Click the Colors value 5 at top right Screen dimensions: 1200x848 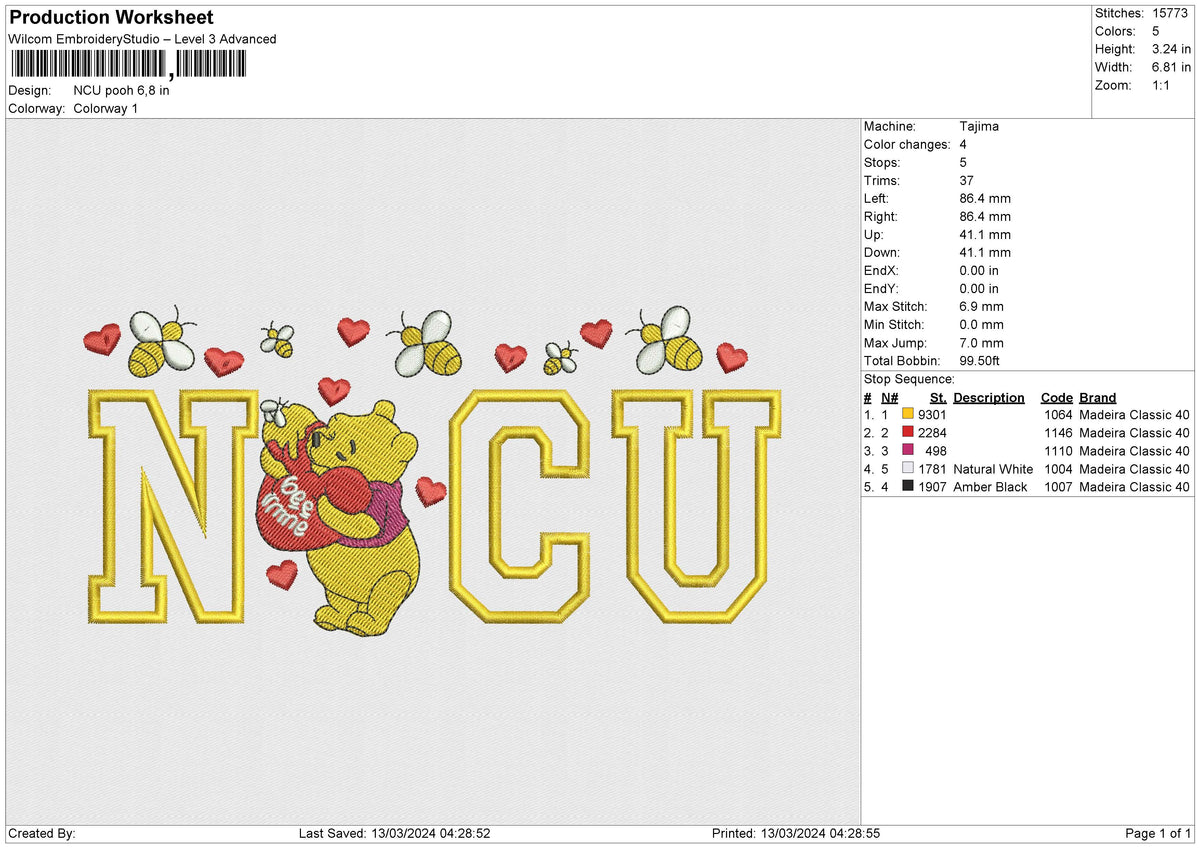(x=1155, y=31)
